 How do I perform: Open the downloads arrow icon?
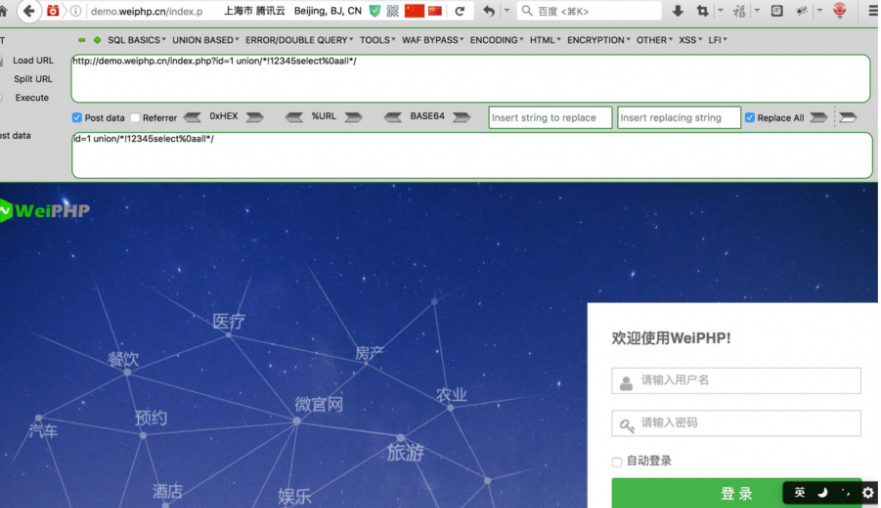coord(678,11)
